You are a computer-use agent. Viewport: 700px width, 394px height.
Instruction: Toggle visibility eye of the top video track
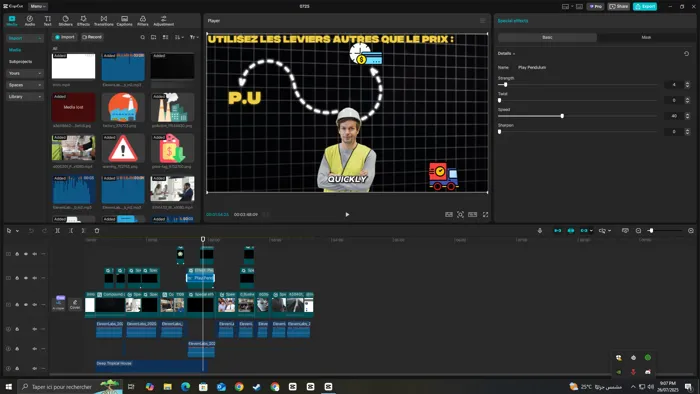coord(26,254)
